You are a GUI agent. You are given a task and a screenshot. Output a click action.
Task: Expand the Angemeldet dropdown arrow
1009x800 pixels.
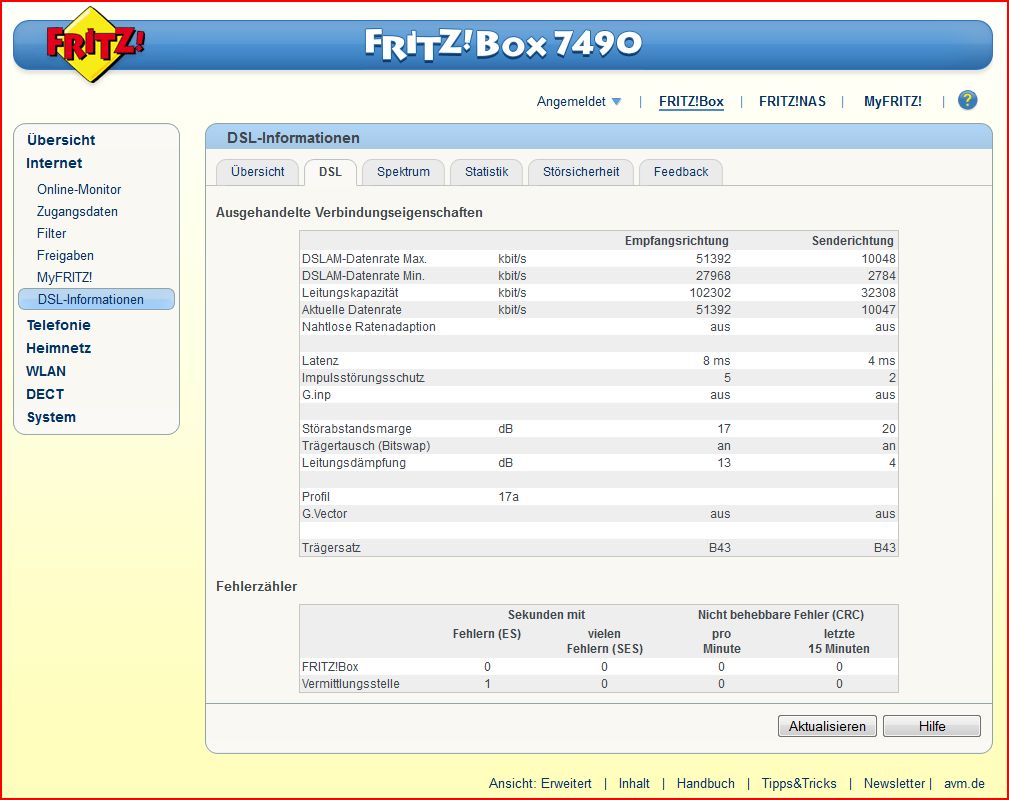point(616,102)
